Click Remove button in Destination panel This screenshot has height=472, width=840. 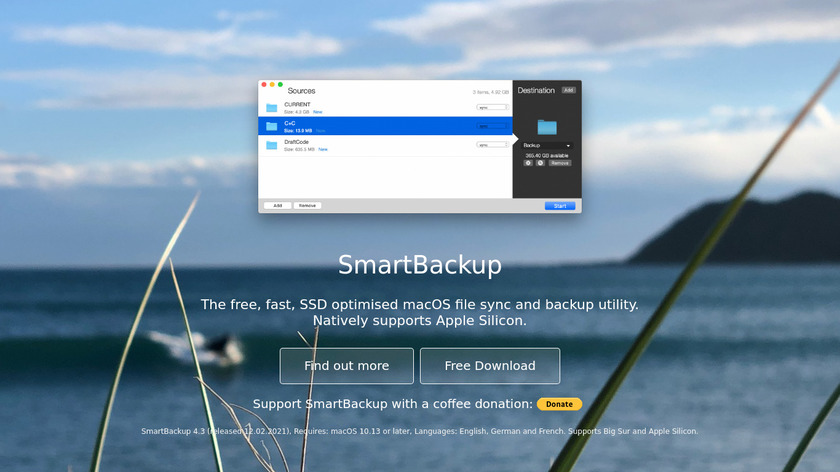point(560,163)
